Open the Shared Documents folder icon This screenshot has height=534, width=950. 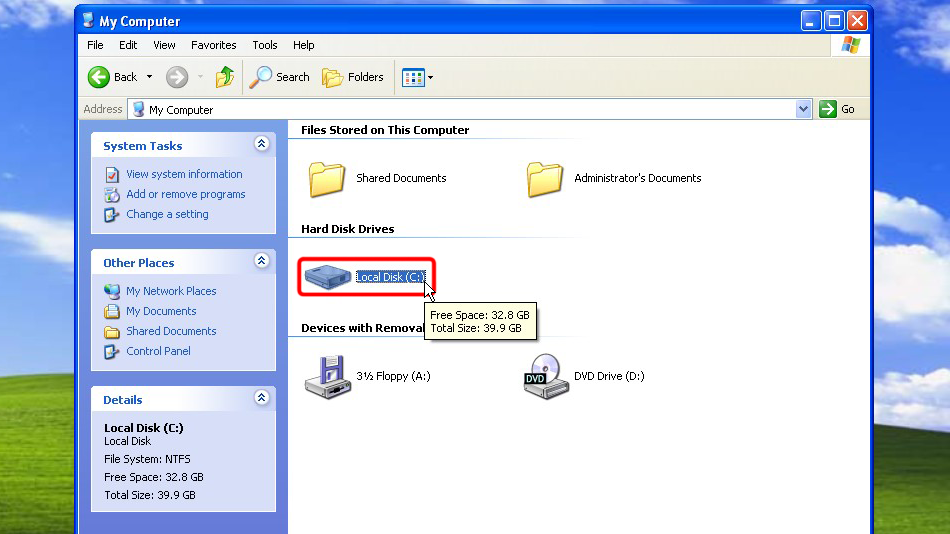pos(327,179)
